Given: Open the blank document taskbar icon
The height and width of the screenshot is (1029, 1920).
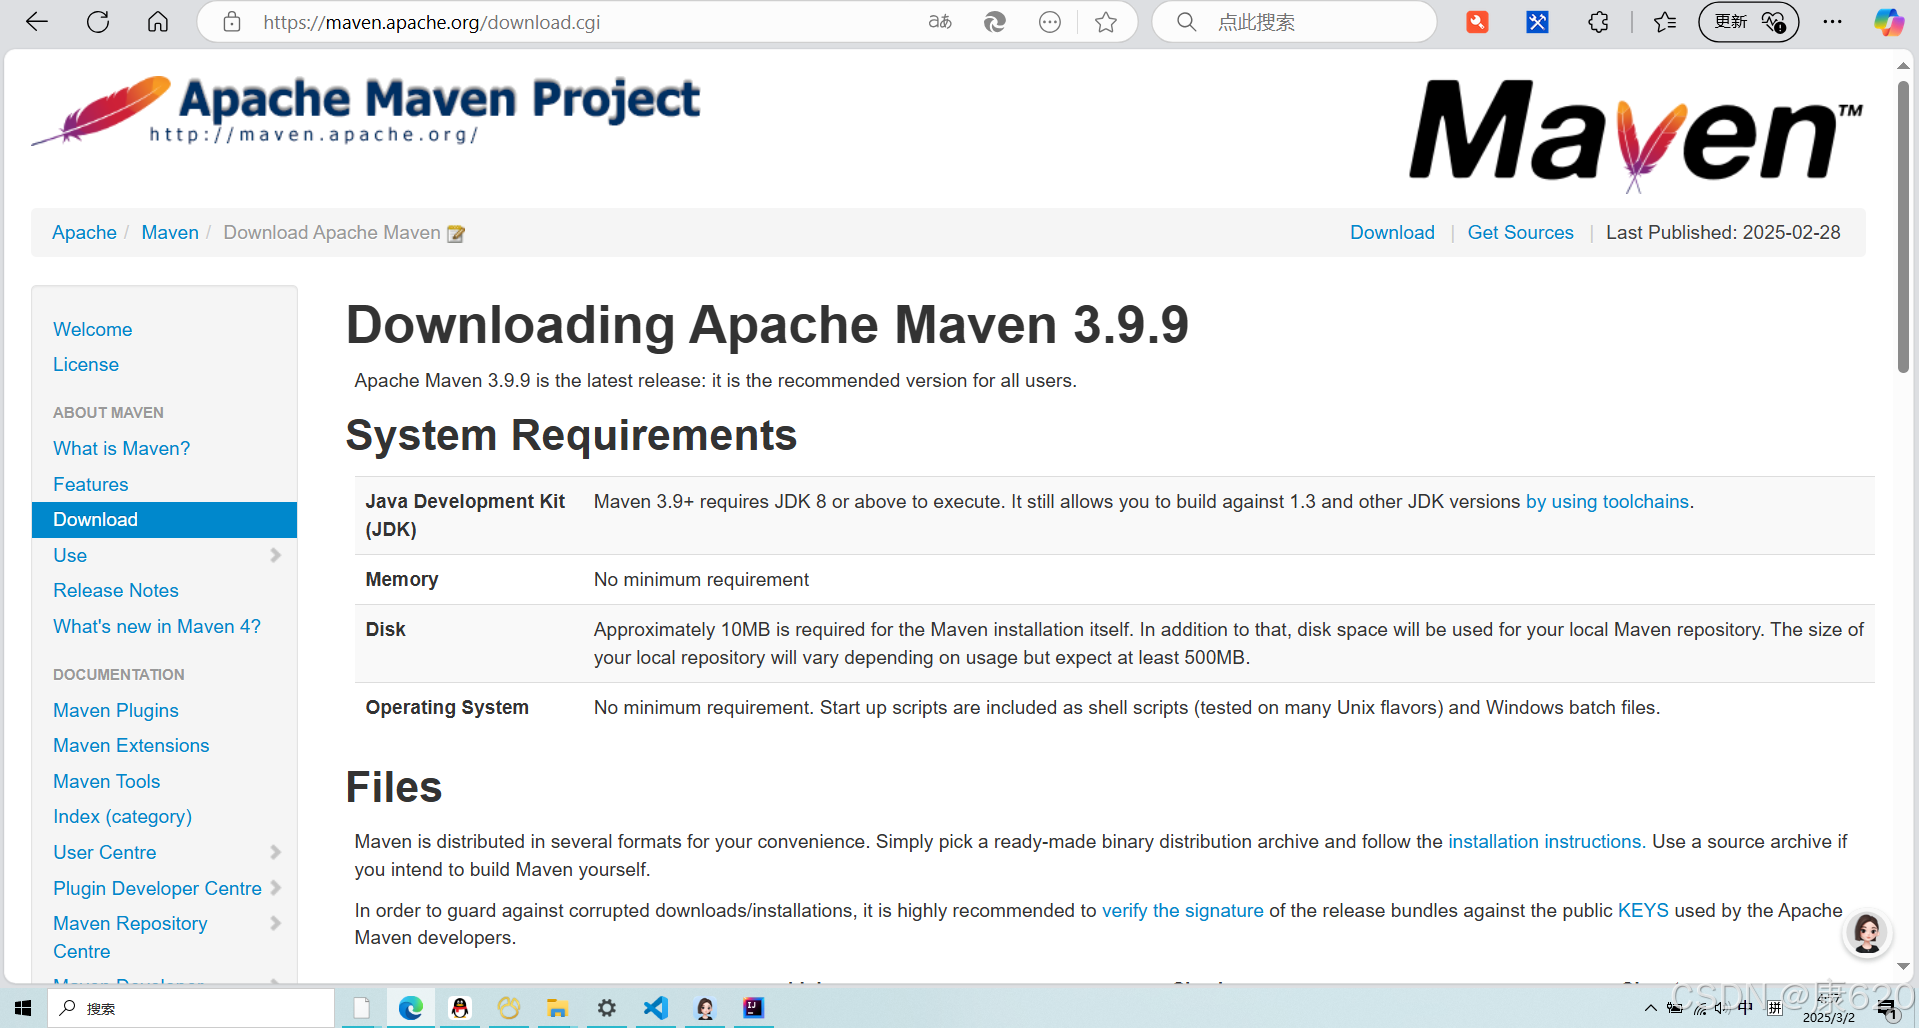Looking at the screenshot, I should click(362, 1008).
